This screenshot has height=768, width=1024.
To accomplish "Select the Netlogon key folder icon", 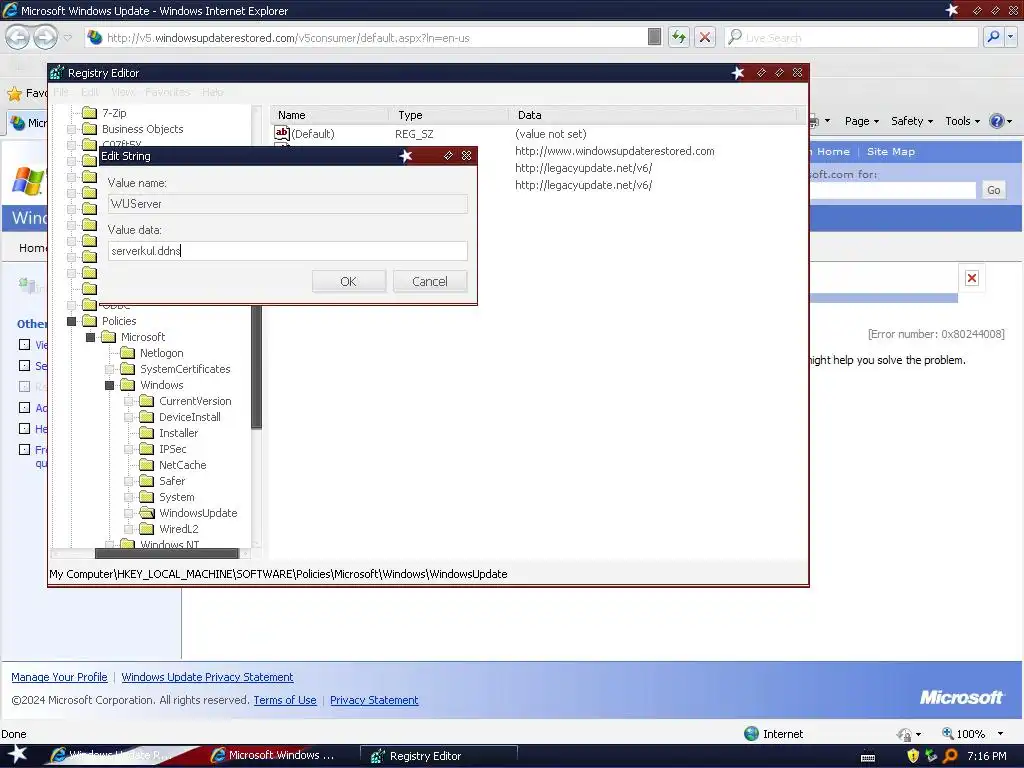I will click(x=128, y=353).
